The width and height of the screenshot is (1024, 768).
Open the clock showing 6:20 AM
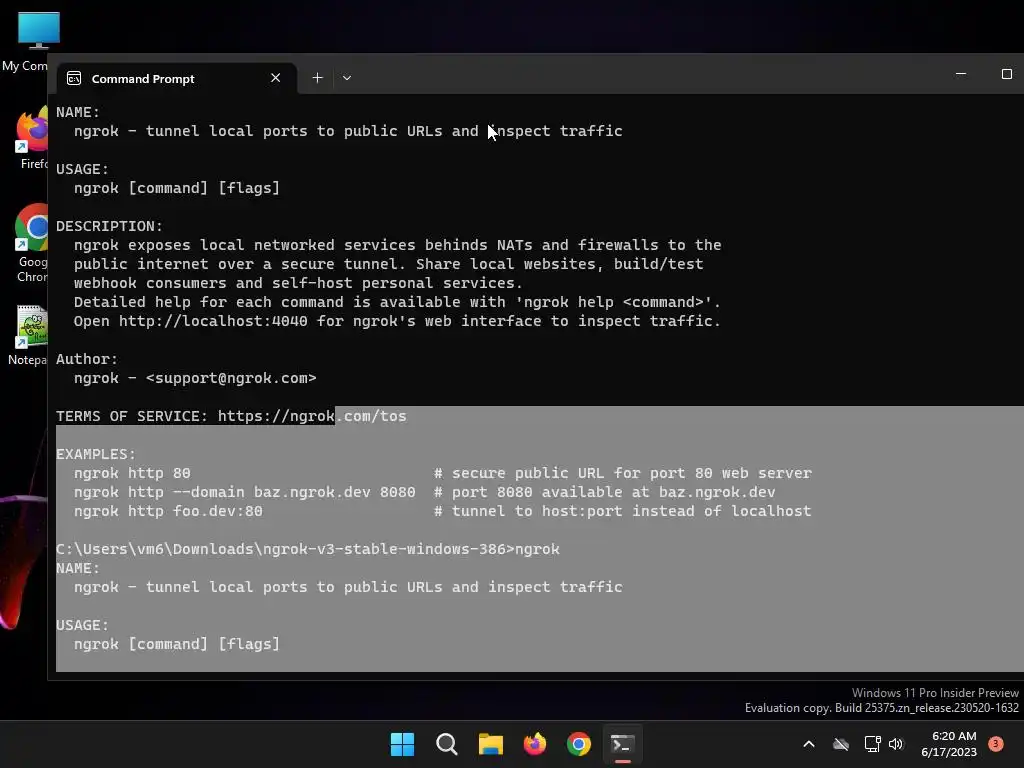point(949,744)
